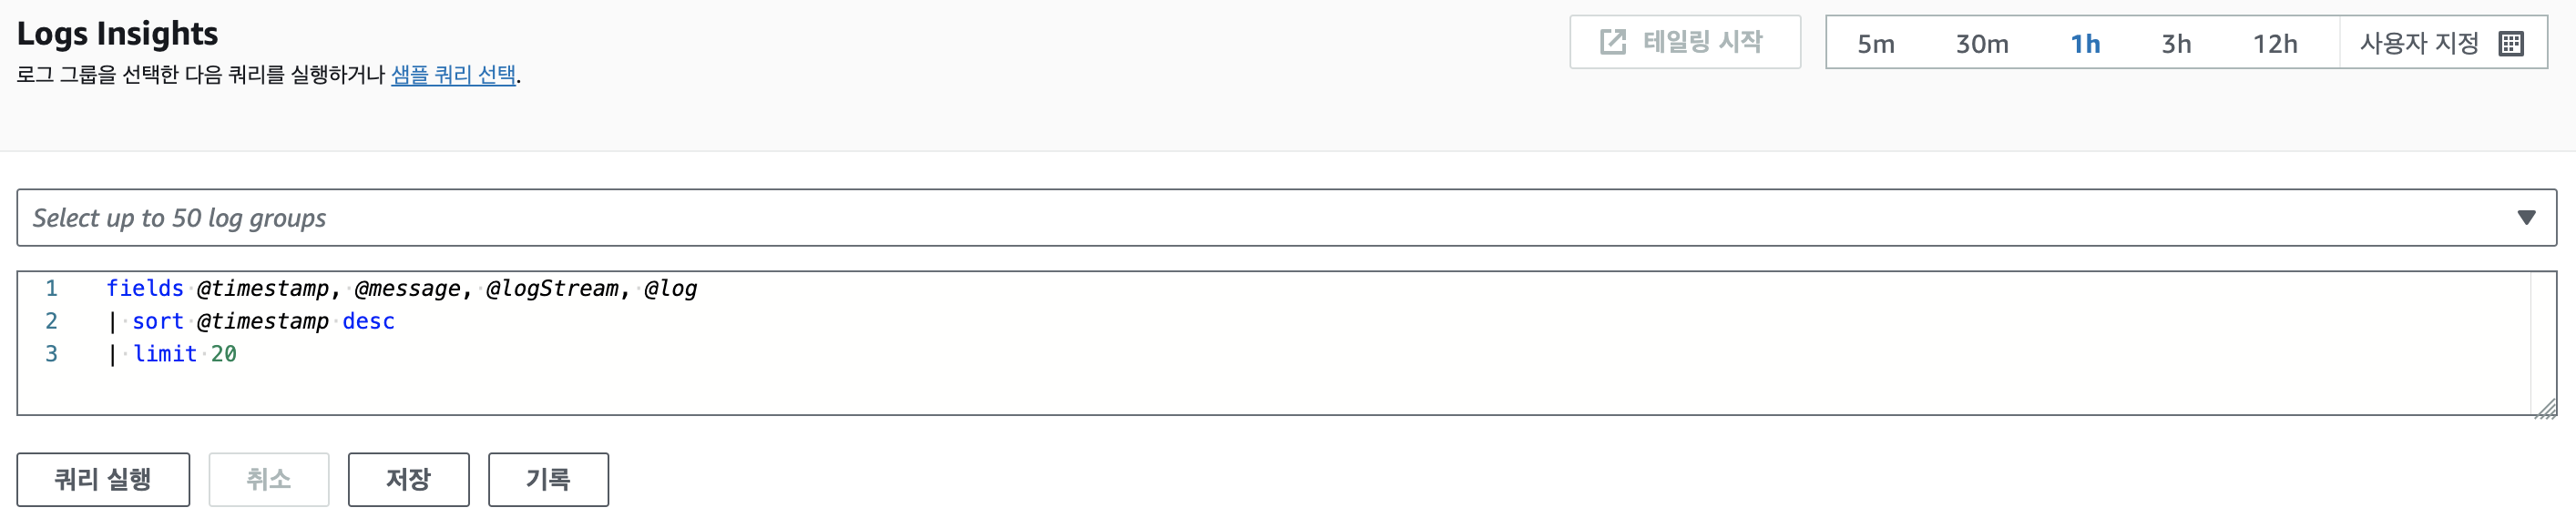The height and width of the screenshot is (528, 2576).
Task: Click the 취소 cancel button
Action: click(x=268, y=480)
